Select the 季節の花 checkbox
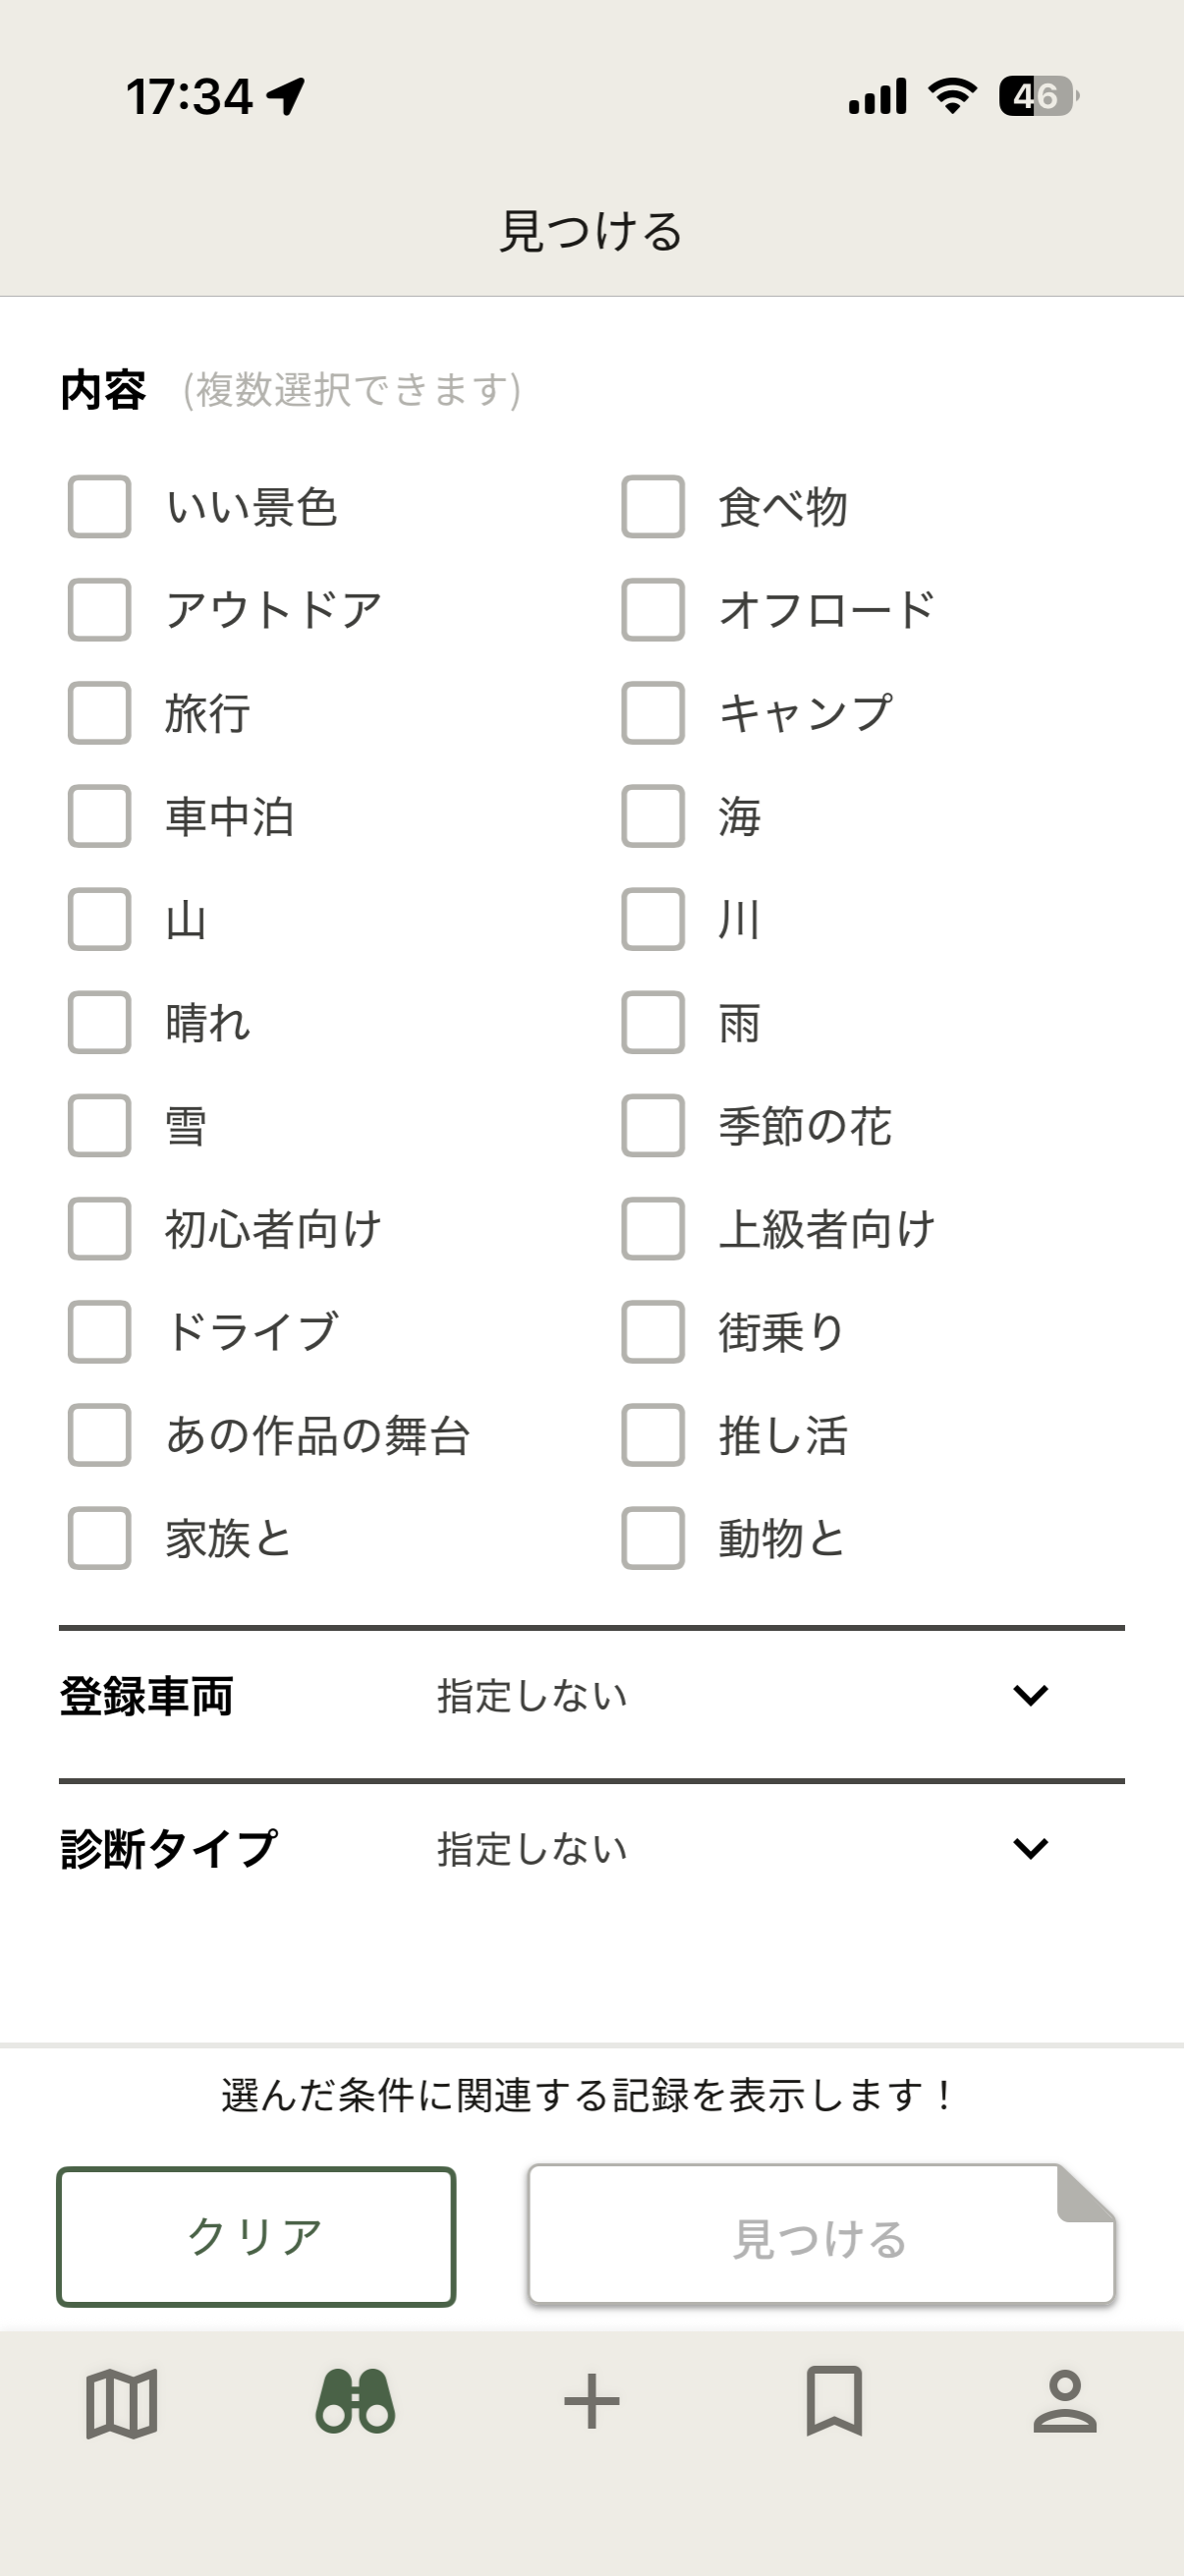1185x2576 pixels. tap(653, 1126)
